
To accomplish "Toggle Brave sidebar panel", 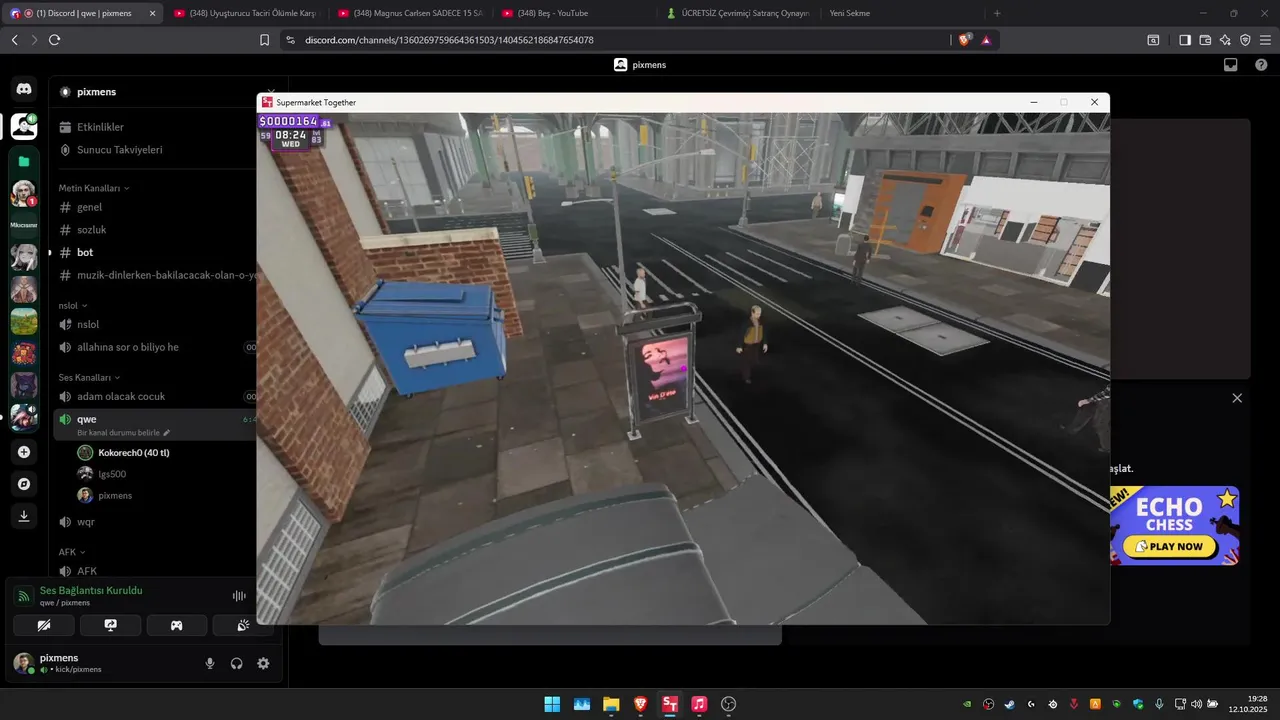I will tap(1185, 40).
